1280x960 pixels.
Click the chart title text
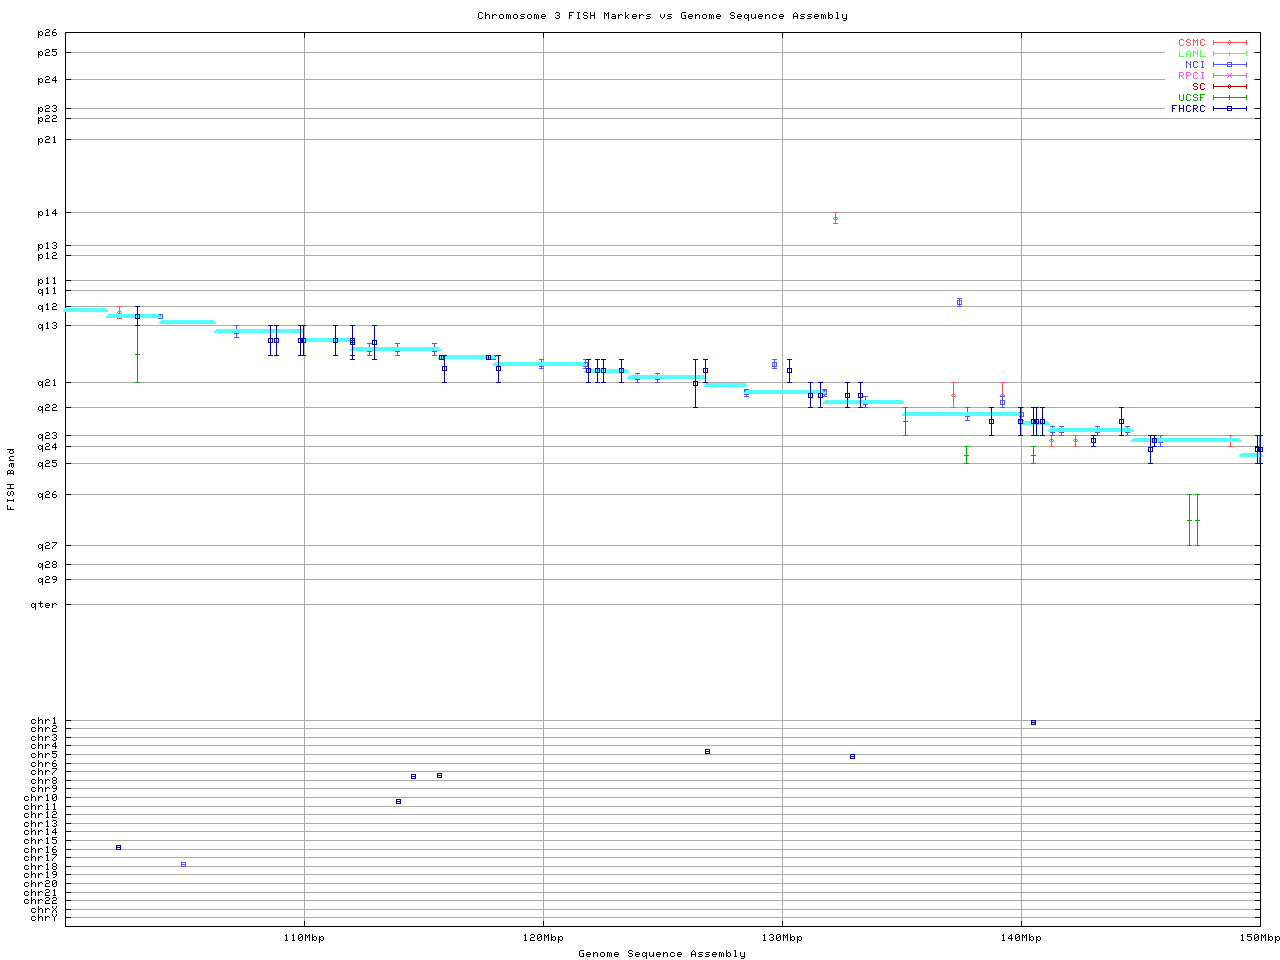(x=662, y=16)
